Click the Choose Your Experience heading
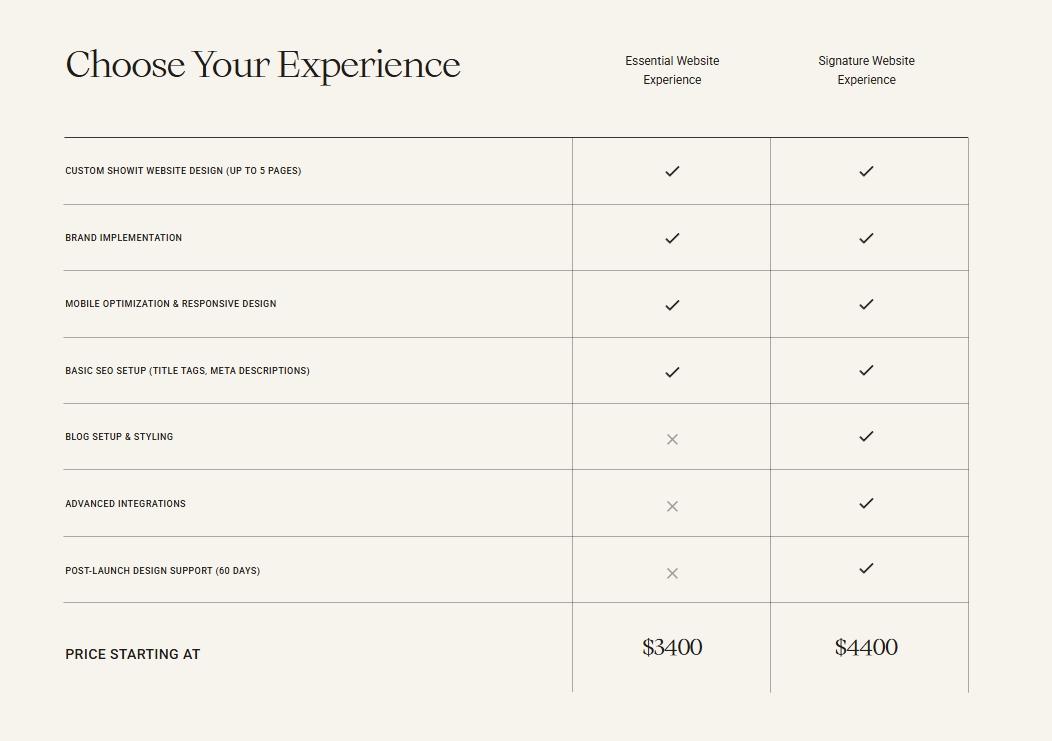This screenshot has height=741, width=1052. point(263,65)
